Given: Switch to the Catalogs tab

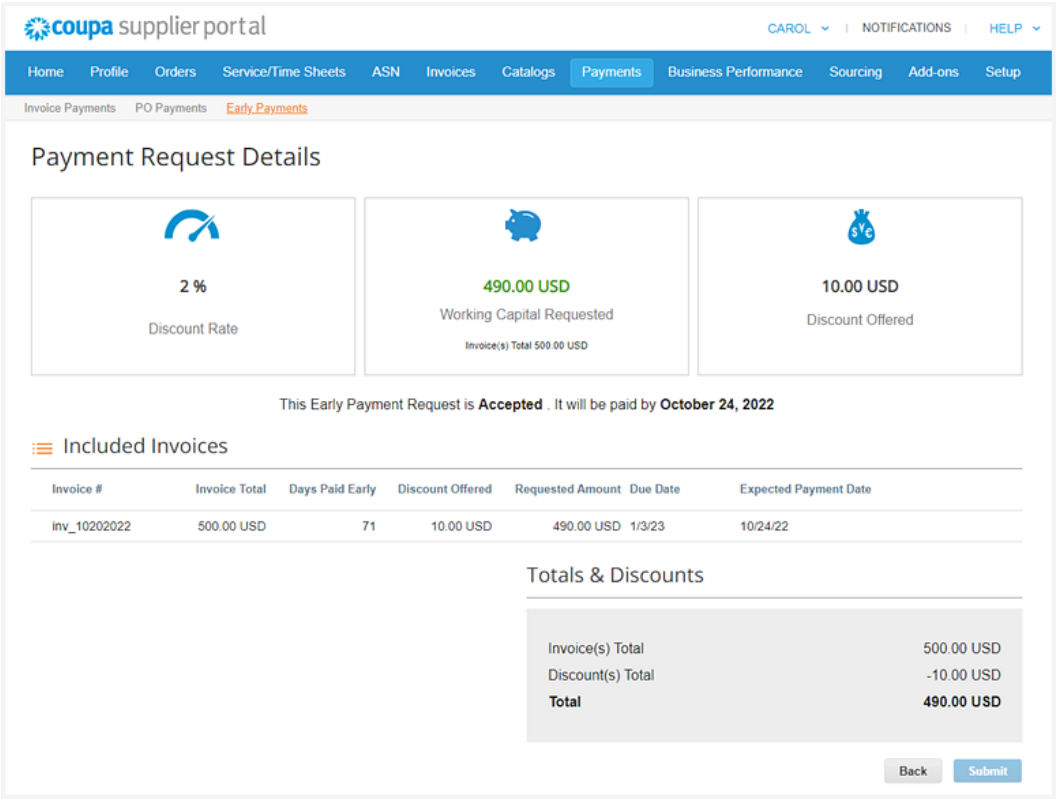Looking at the screenshot, I should tap(528, 72).
